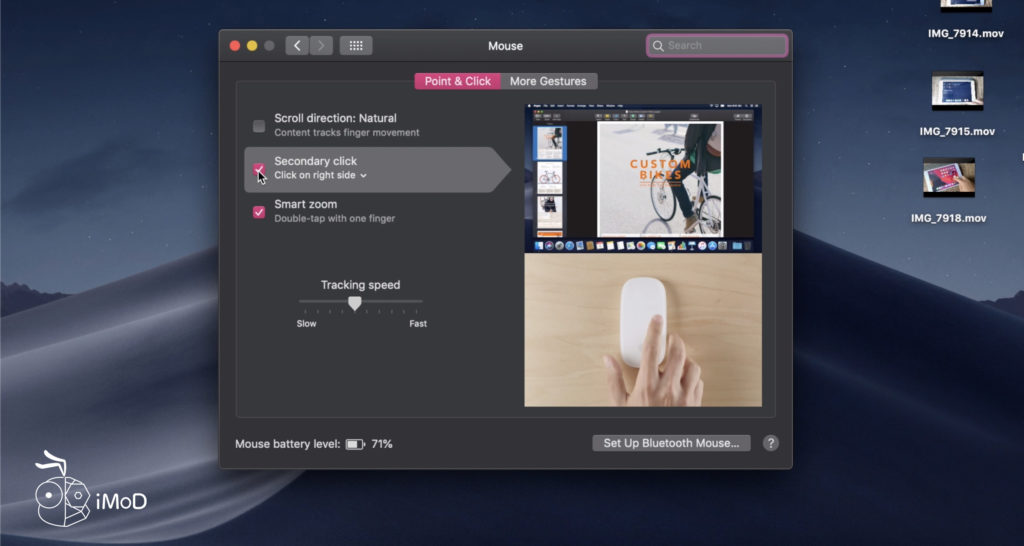The image size is (1024, 546).
Task: Disable the Smart zoom checkbox
Action: 259,212
